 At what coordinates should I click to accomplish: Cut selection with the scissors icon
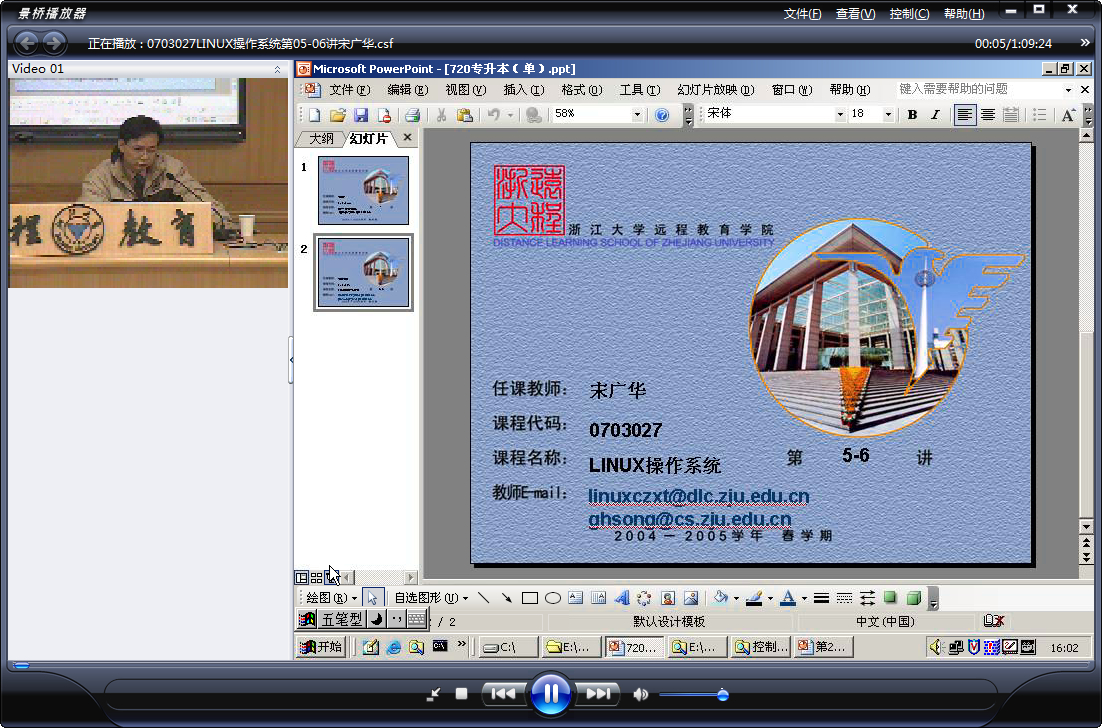point(441,115)
